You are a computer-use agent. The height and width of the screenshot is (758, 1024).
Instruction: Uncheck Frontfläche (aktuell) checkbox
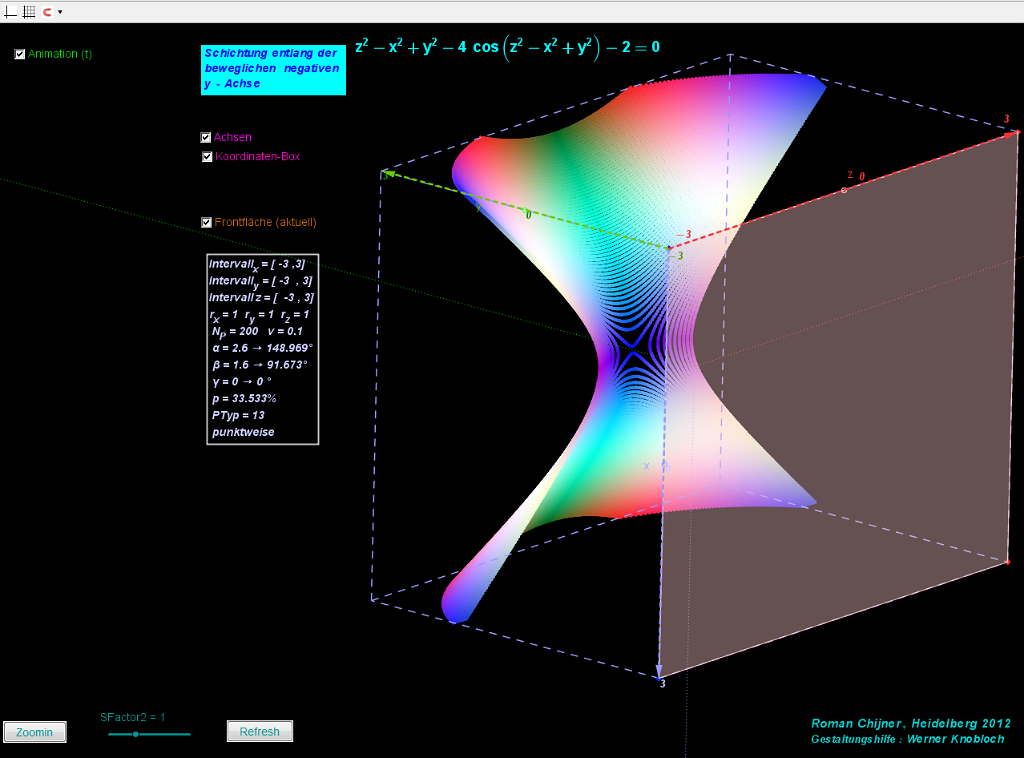[x=207, y=222]
